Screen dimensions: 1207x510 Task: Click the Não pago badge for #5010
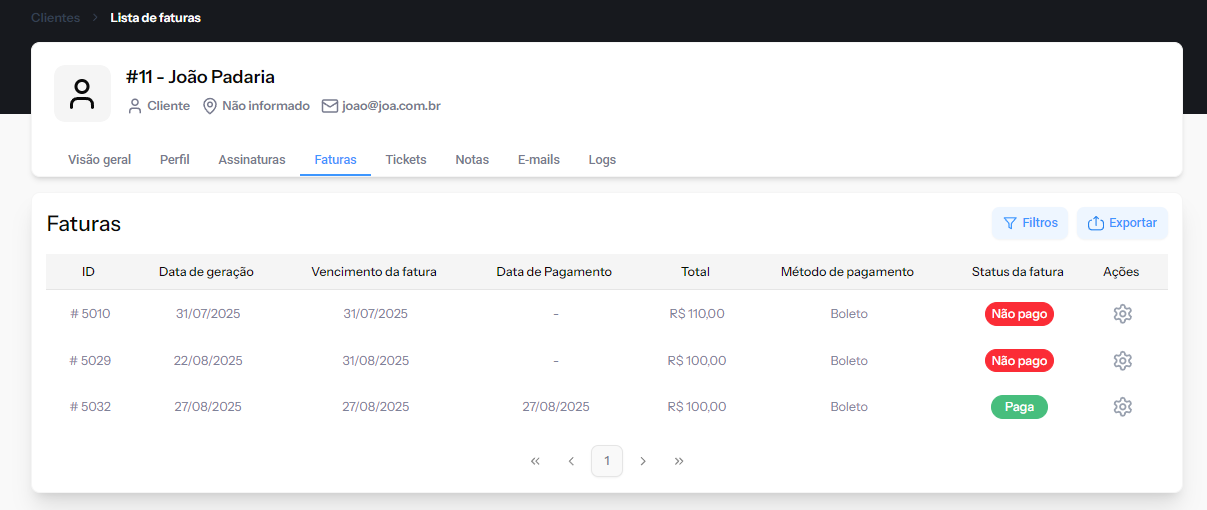click(1019, 314)
